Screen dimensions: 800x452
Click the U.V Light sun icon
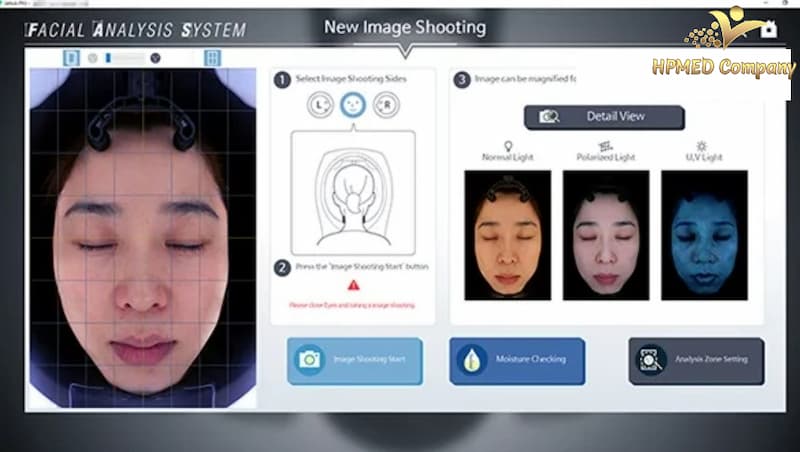[703, 146]
